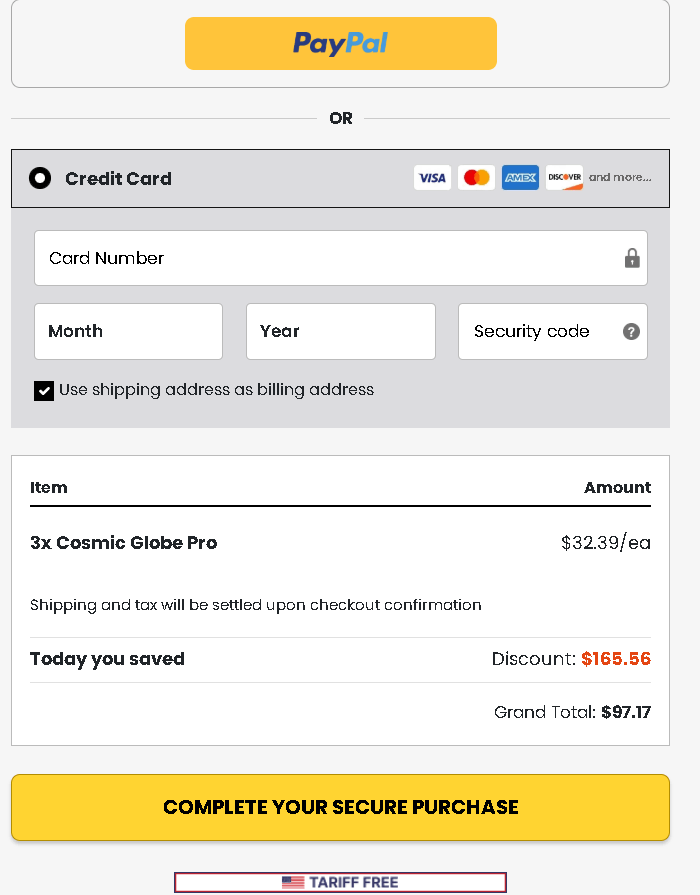
Task: Select the Credit Card radio button
Action: click(x=40, y=179)
